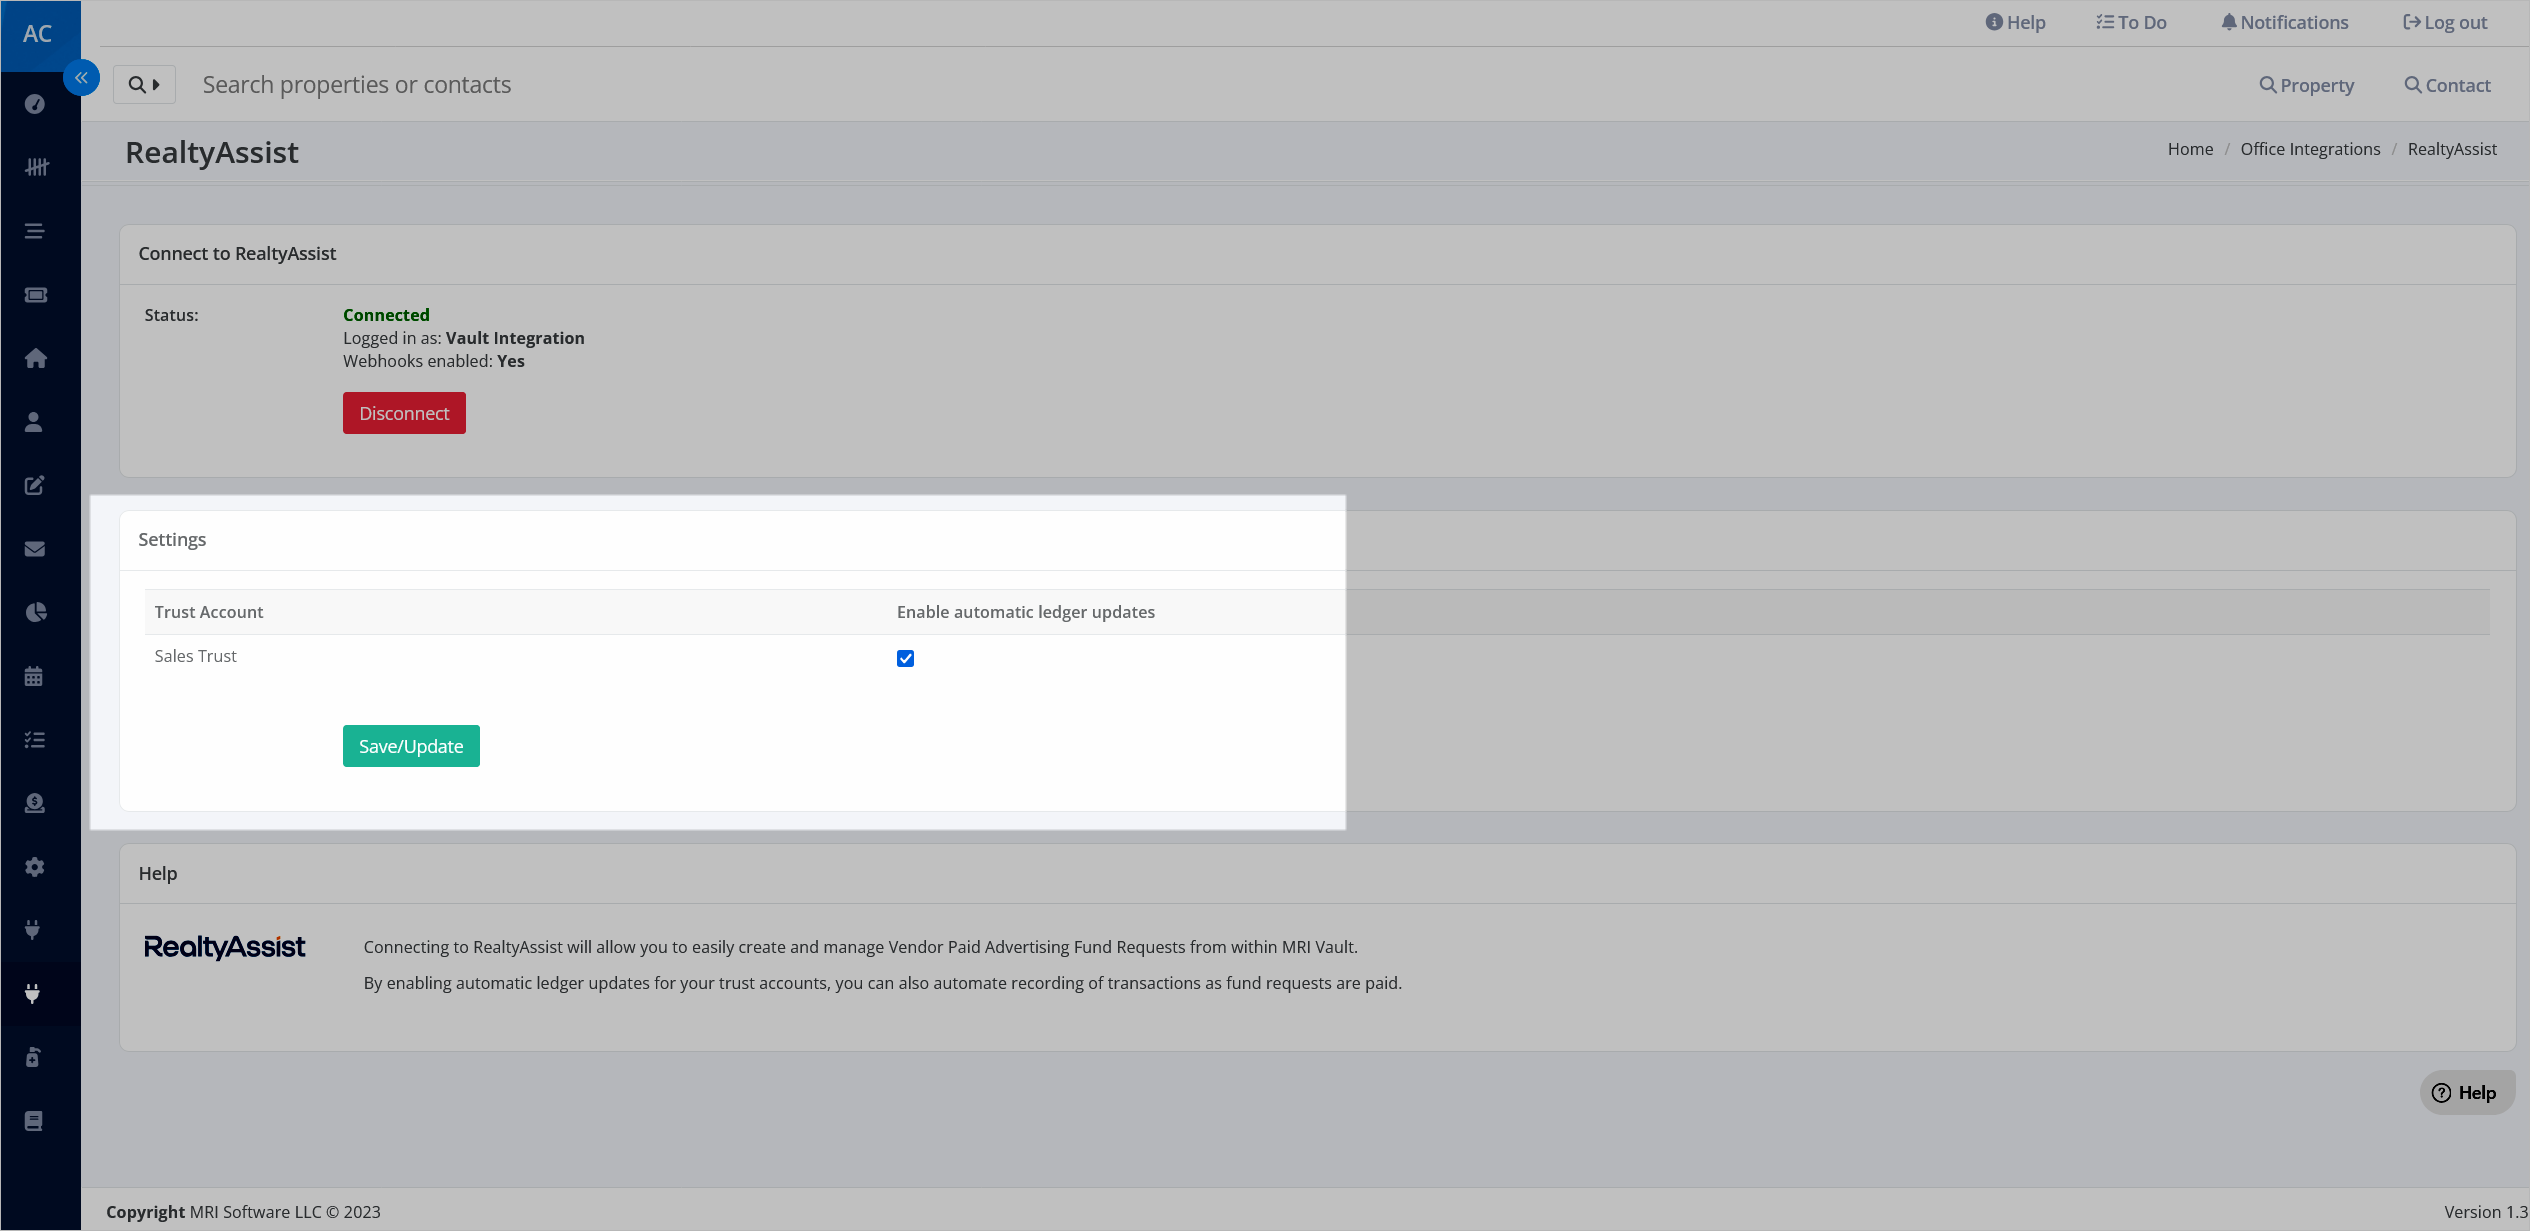Click Log out
The width and height of the screenshot is (2530, 1231).
[x=2445, y=22]
